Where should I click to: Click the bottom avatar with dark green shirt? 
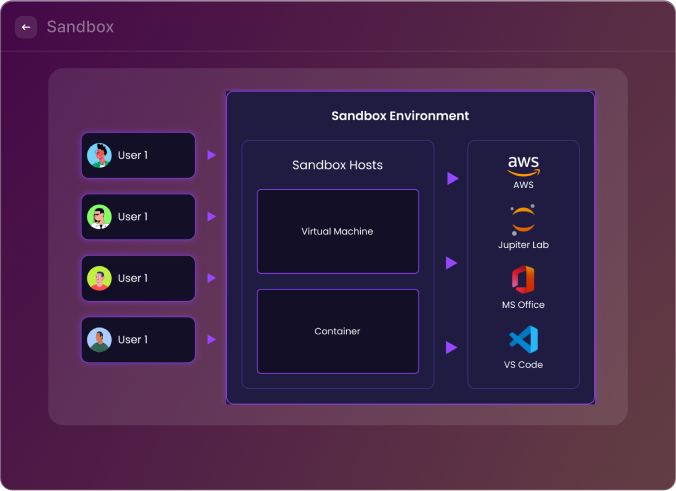[x=98, y=340]
